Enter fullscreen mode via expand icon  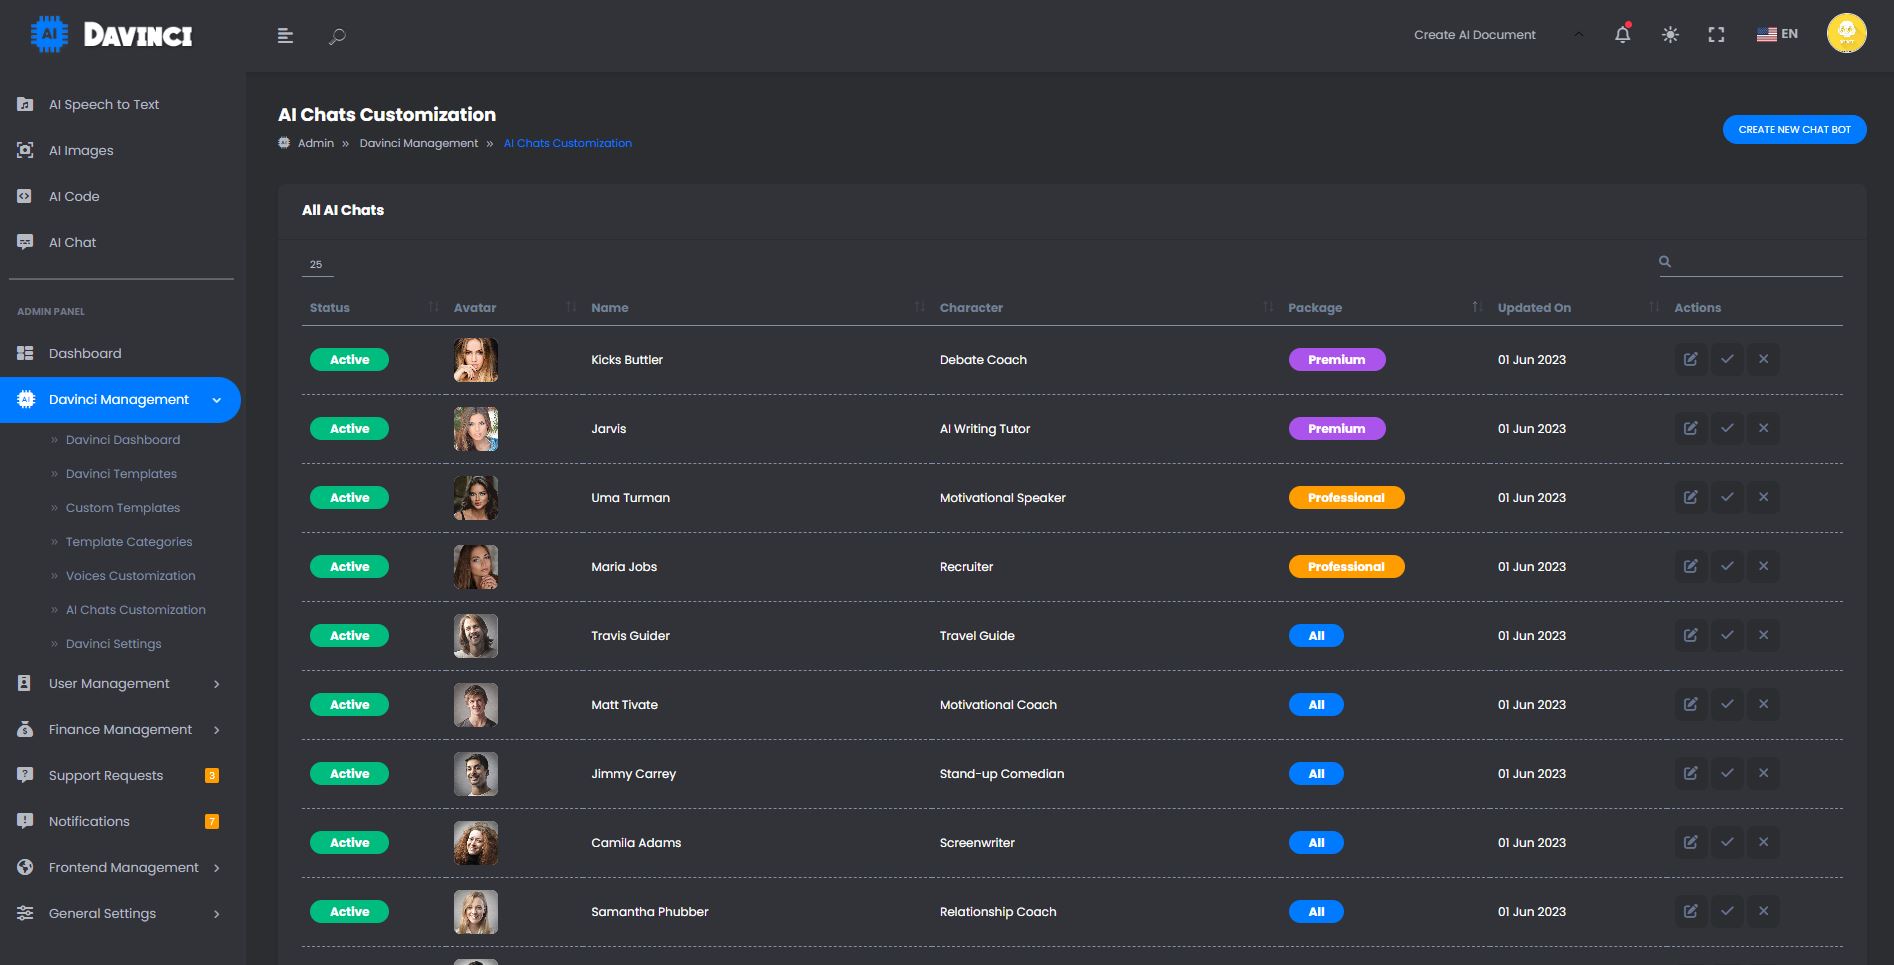(1716, 35)
